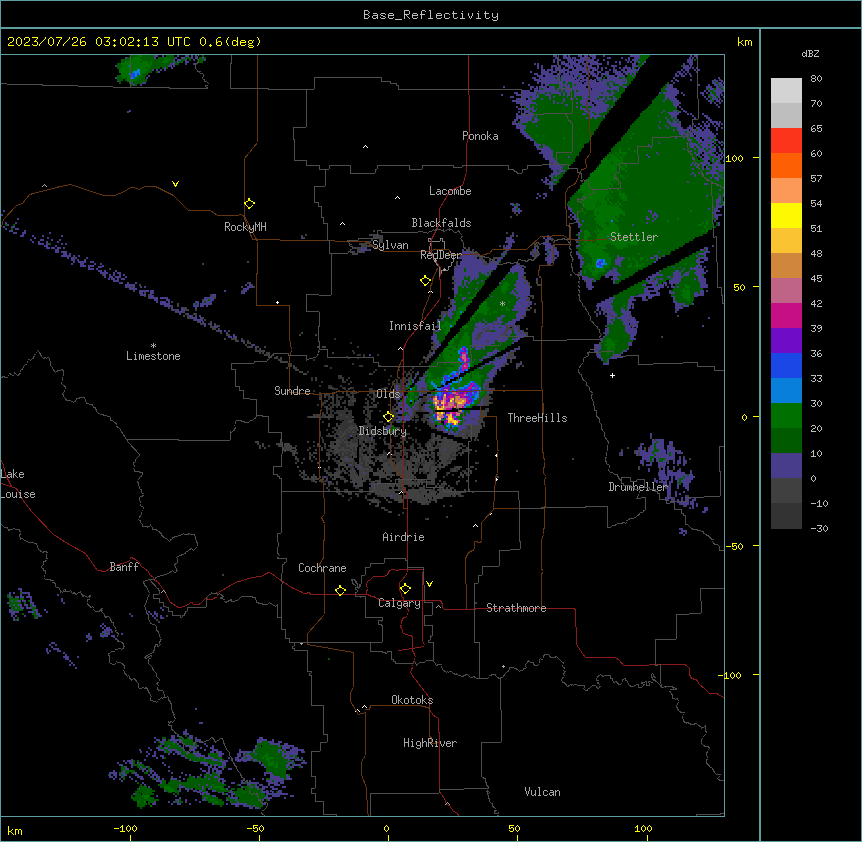
Task: Click the Base_Reflectivity title text
Action: click(x=431, y=15)
